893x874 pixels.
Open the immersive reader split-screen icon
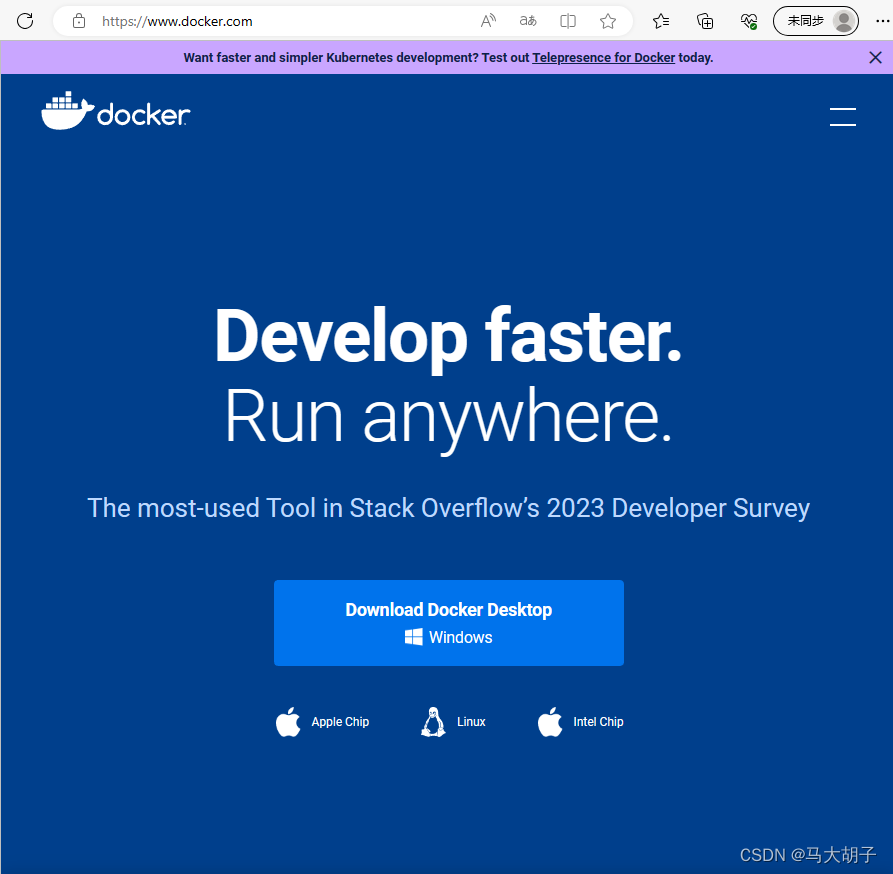coord(568,21)
